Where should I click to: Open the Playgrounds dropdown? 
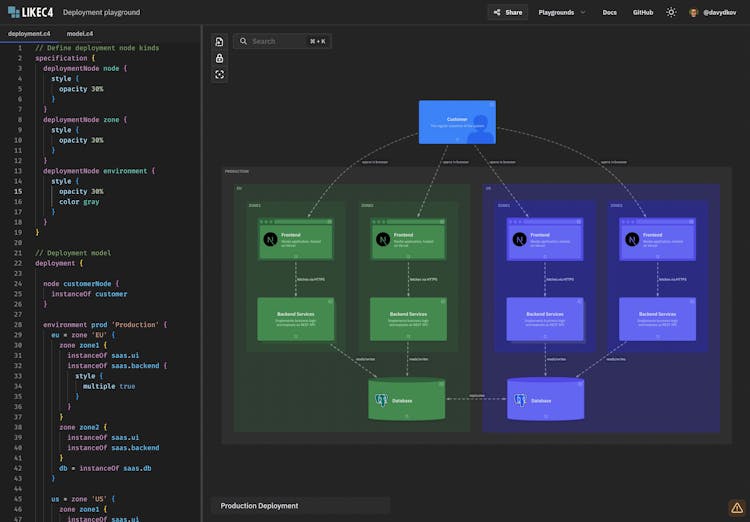[562, 12]
